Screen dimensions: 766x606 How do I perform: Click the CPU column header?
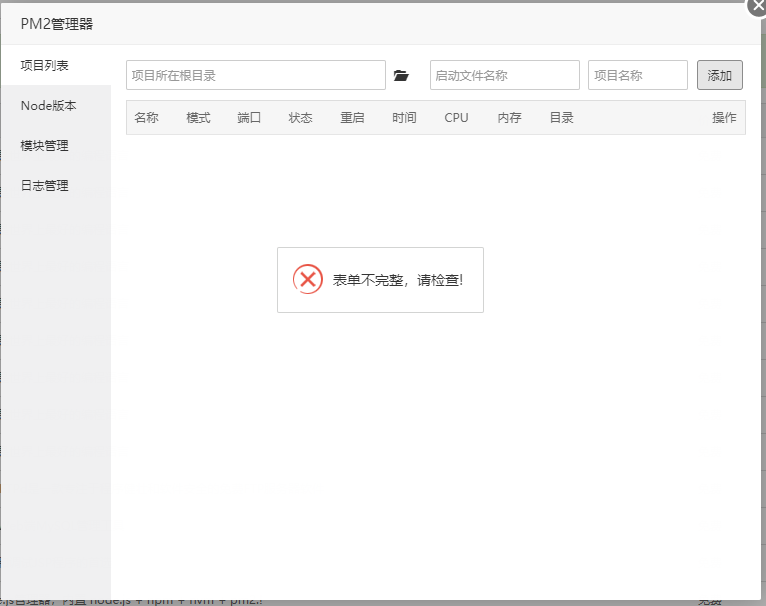(x=456, y=118)
